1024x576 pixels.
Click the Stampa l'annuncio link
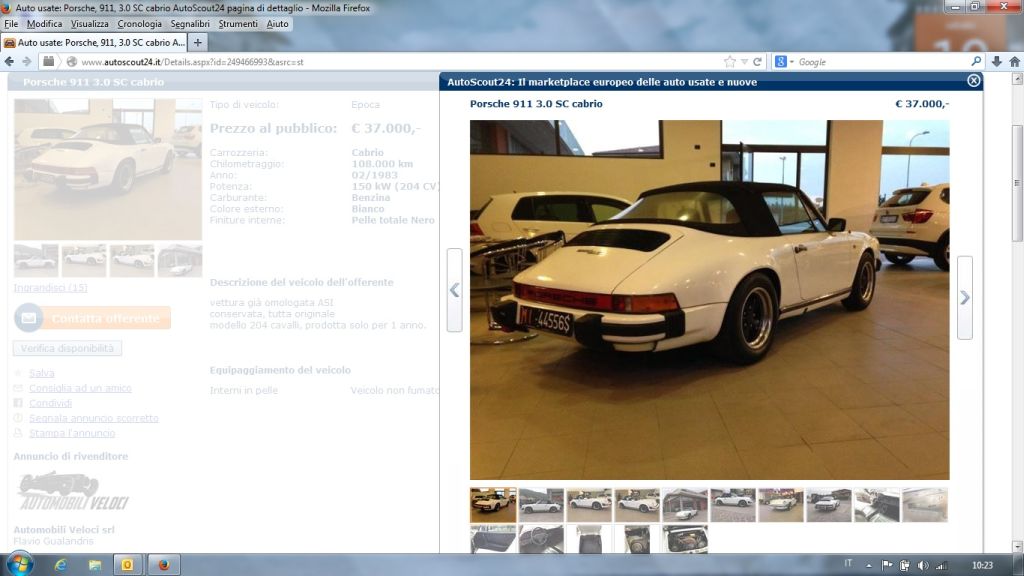[x=72, y=433]
